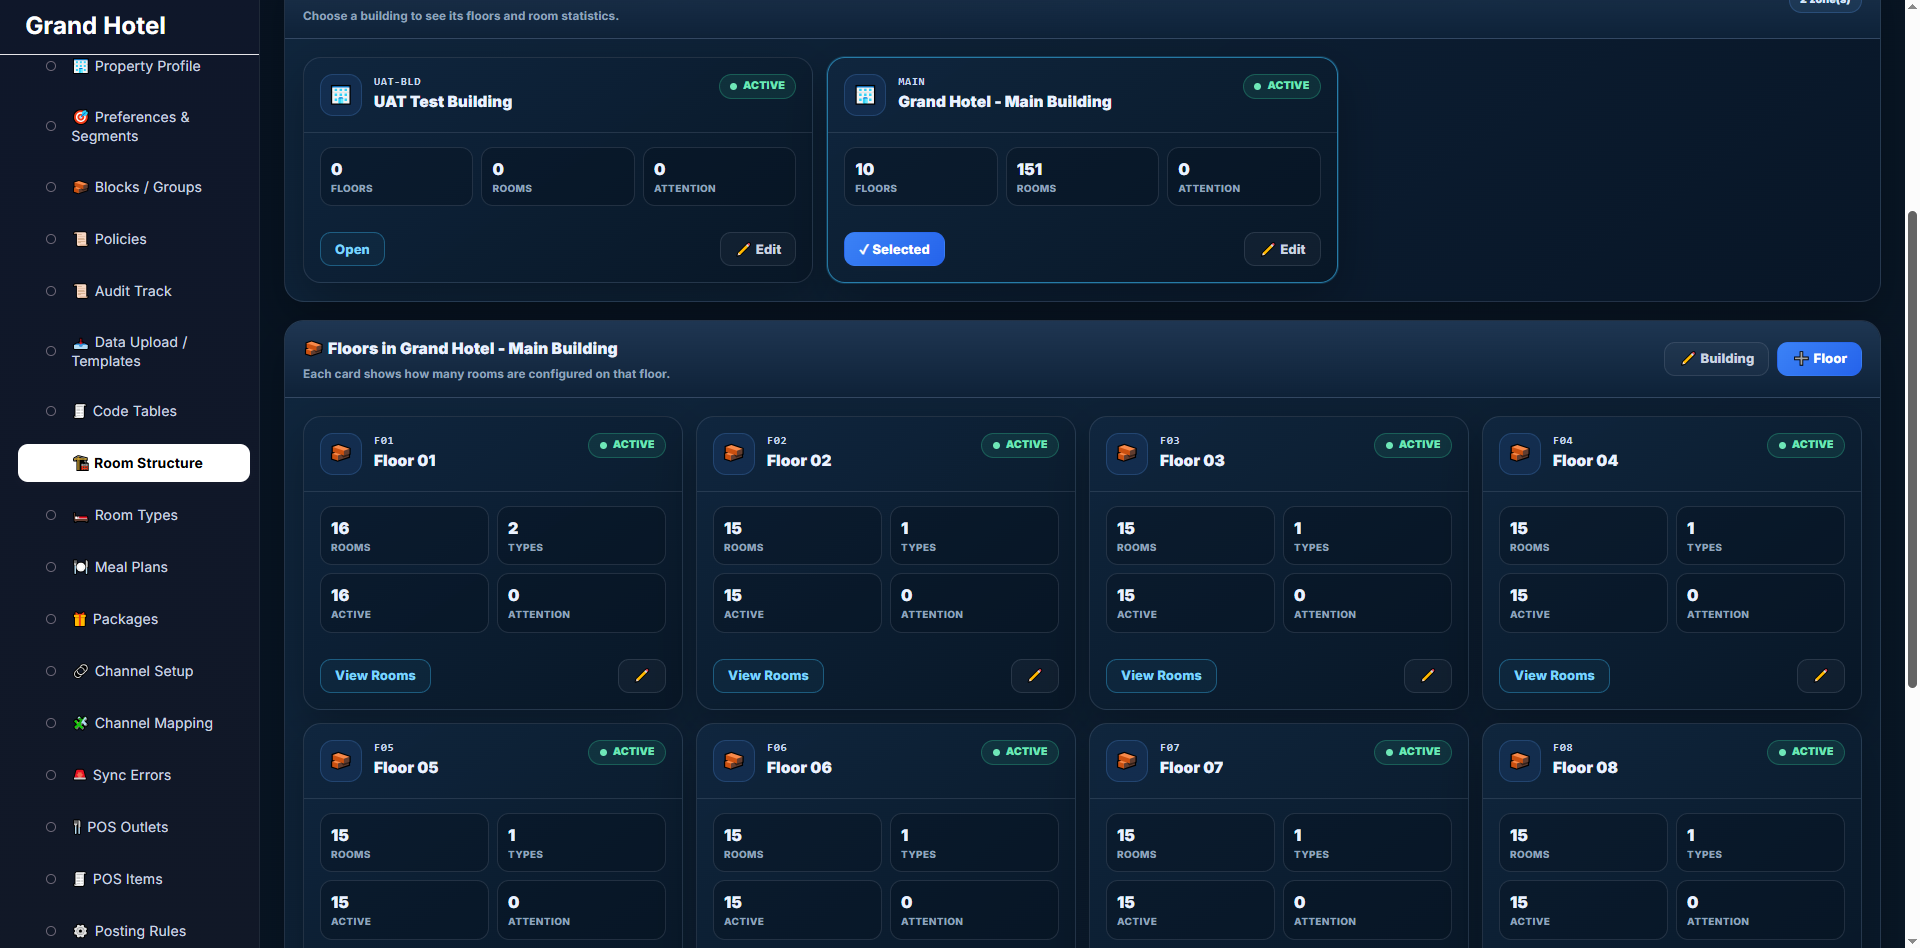Click the Floor 01 card brick icon
Screen dimensions: 1920x948
341,453
